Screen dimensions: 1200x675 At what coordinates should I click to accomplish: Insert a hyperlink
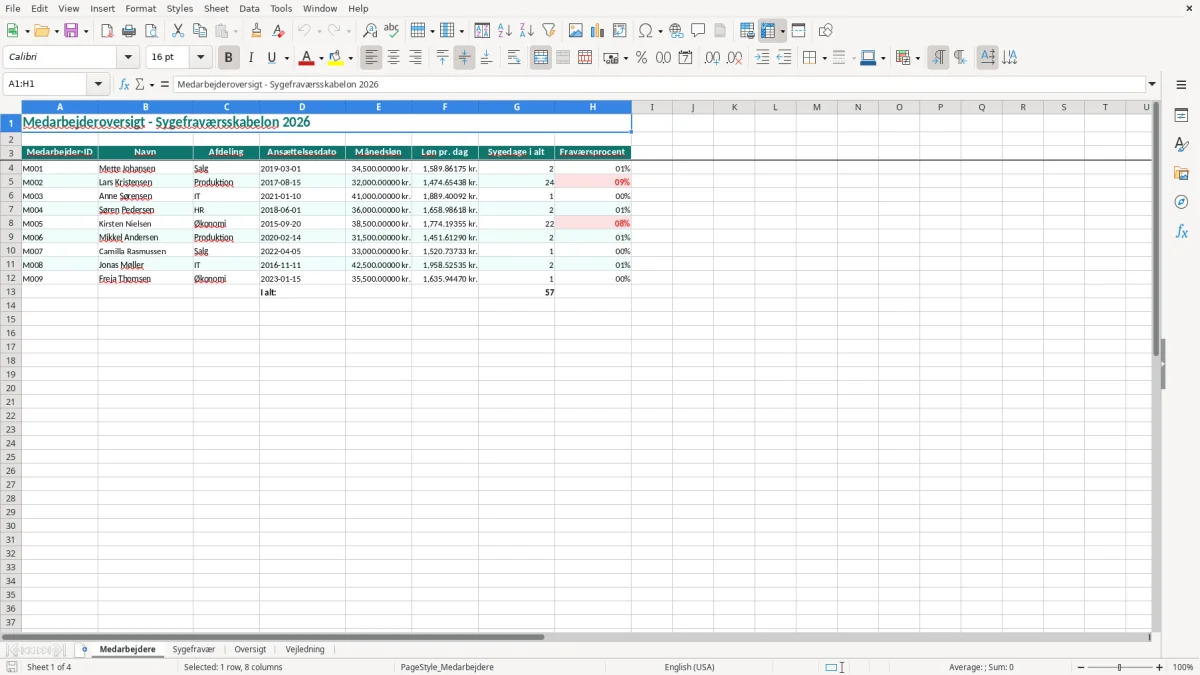click(676, 31)
